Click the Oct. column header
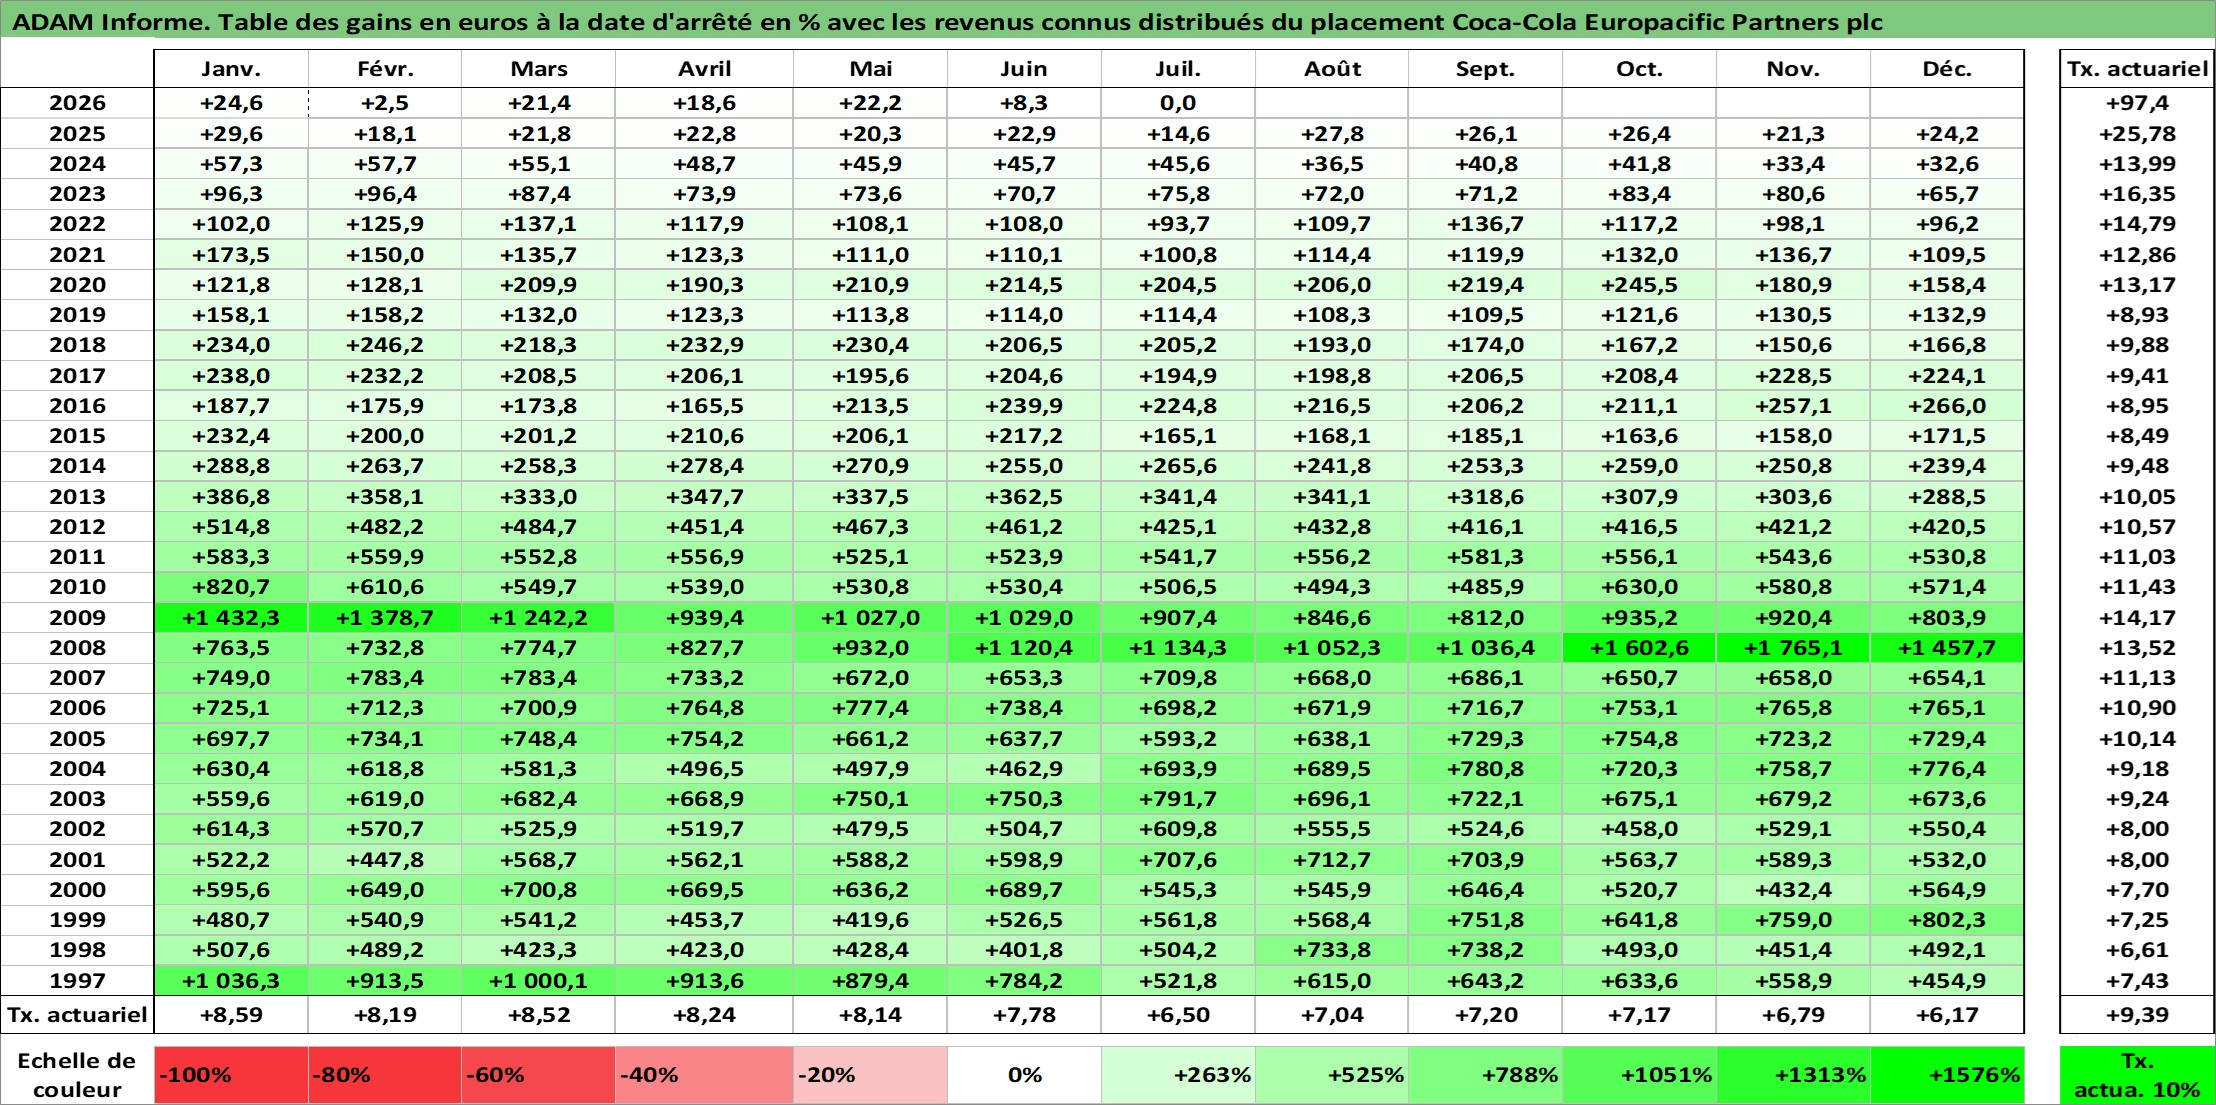Image resolution: width=2216 pixels, height=1105 pixels. 1639,69
